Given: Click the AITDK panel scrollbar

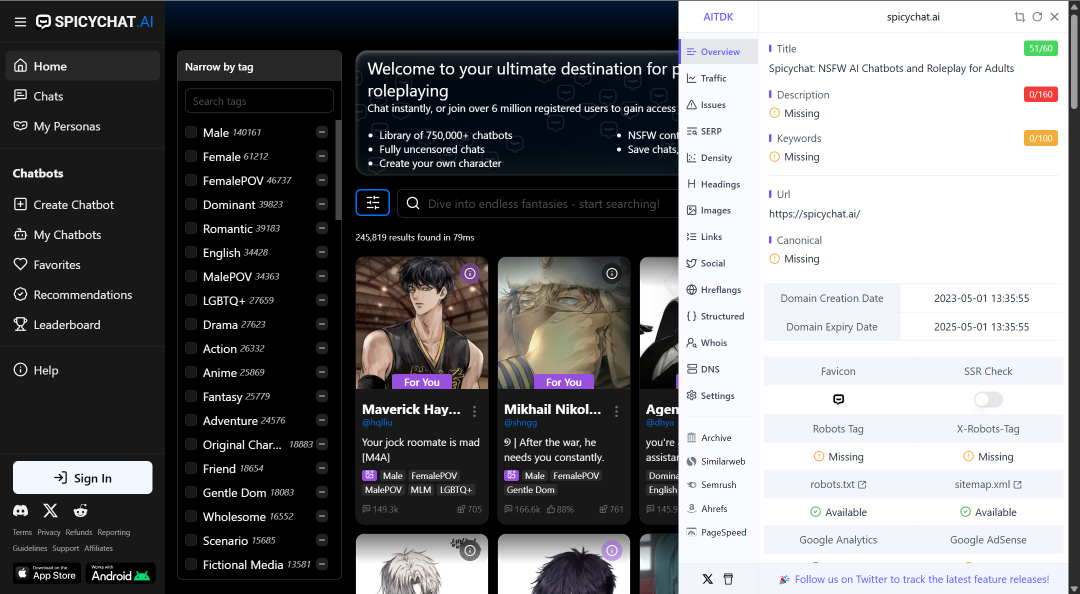Looking at the screenshot, I should click(x=1074, y=62).
